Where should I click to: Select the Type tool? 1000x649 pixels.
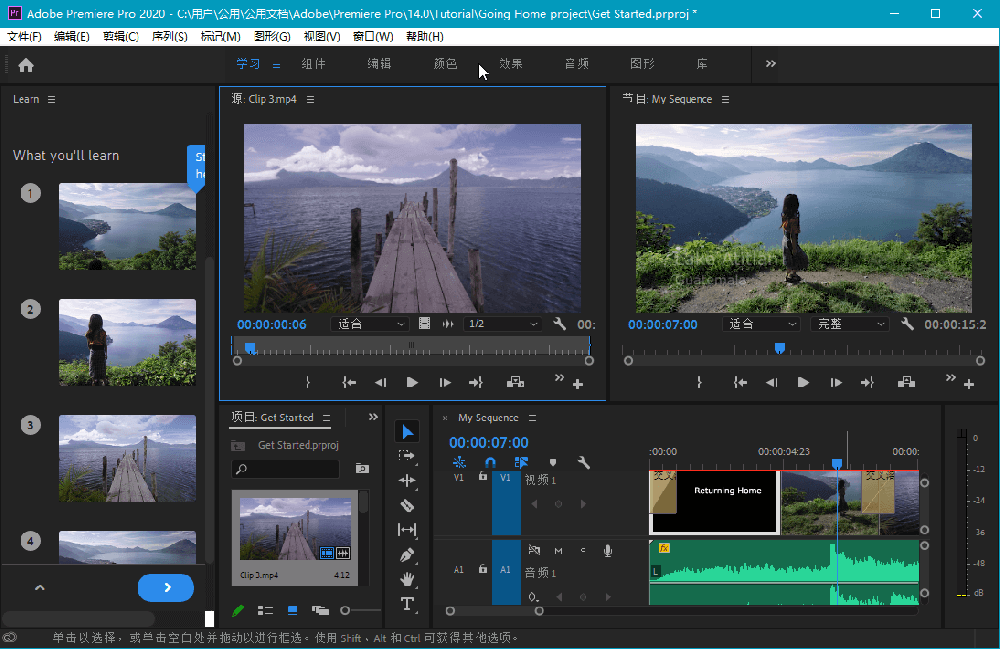coord(407,603)
